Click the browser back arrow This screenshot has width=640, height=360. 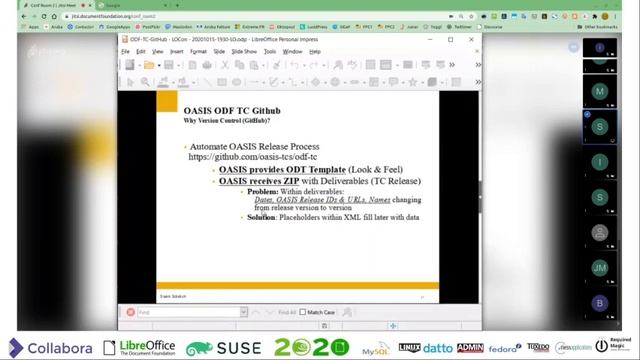[x=24, y=16]
